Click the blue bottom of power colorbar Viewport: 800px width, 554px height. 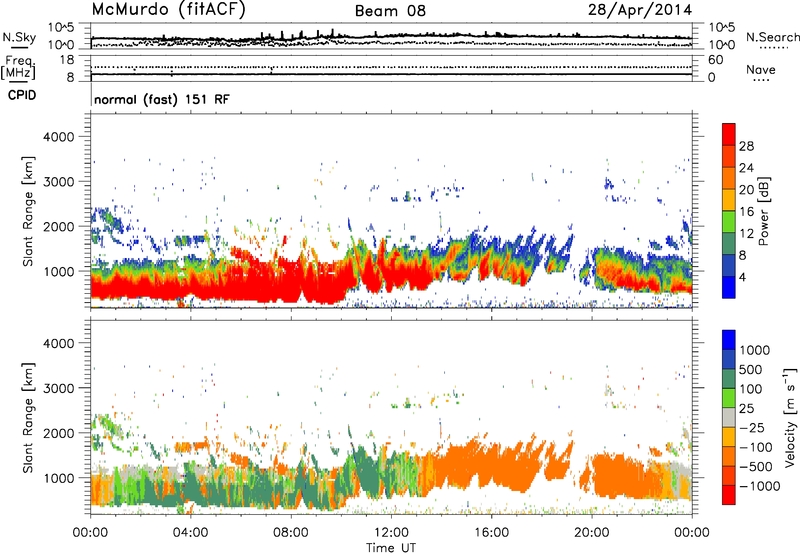pos(729,287)
